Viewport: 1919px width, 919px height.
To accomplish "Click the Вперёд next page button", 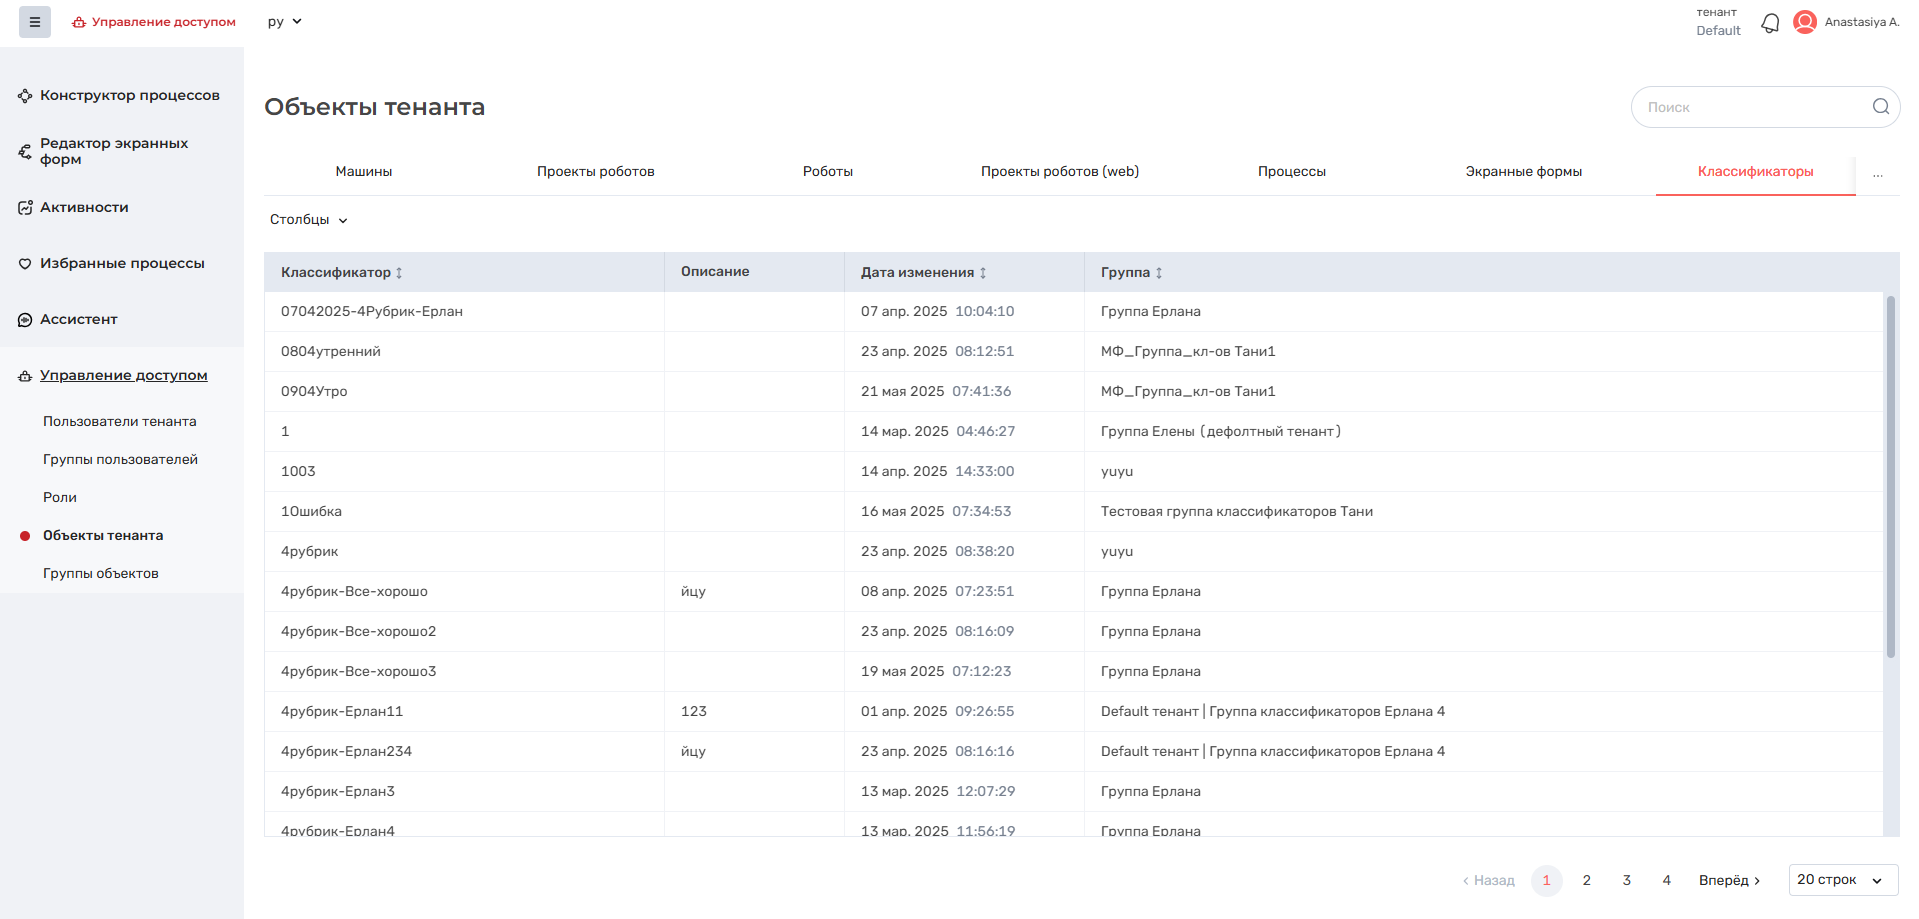I will coord(1729,880).
